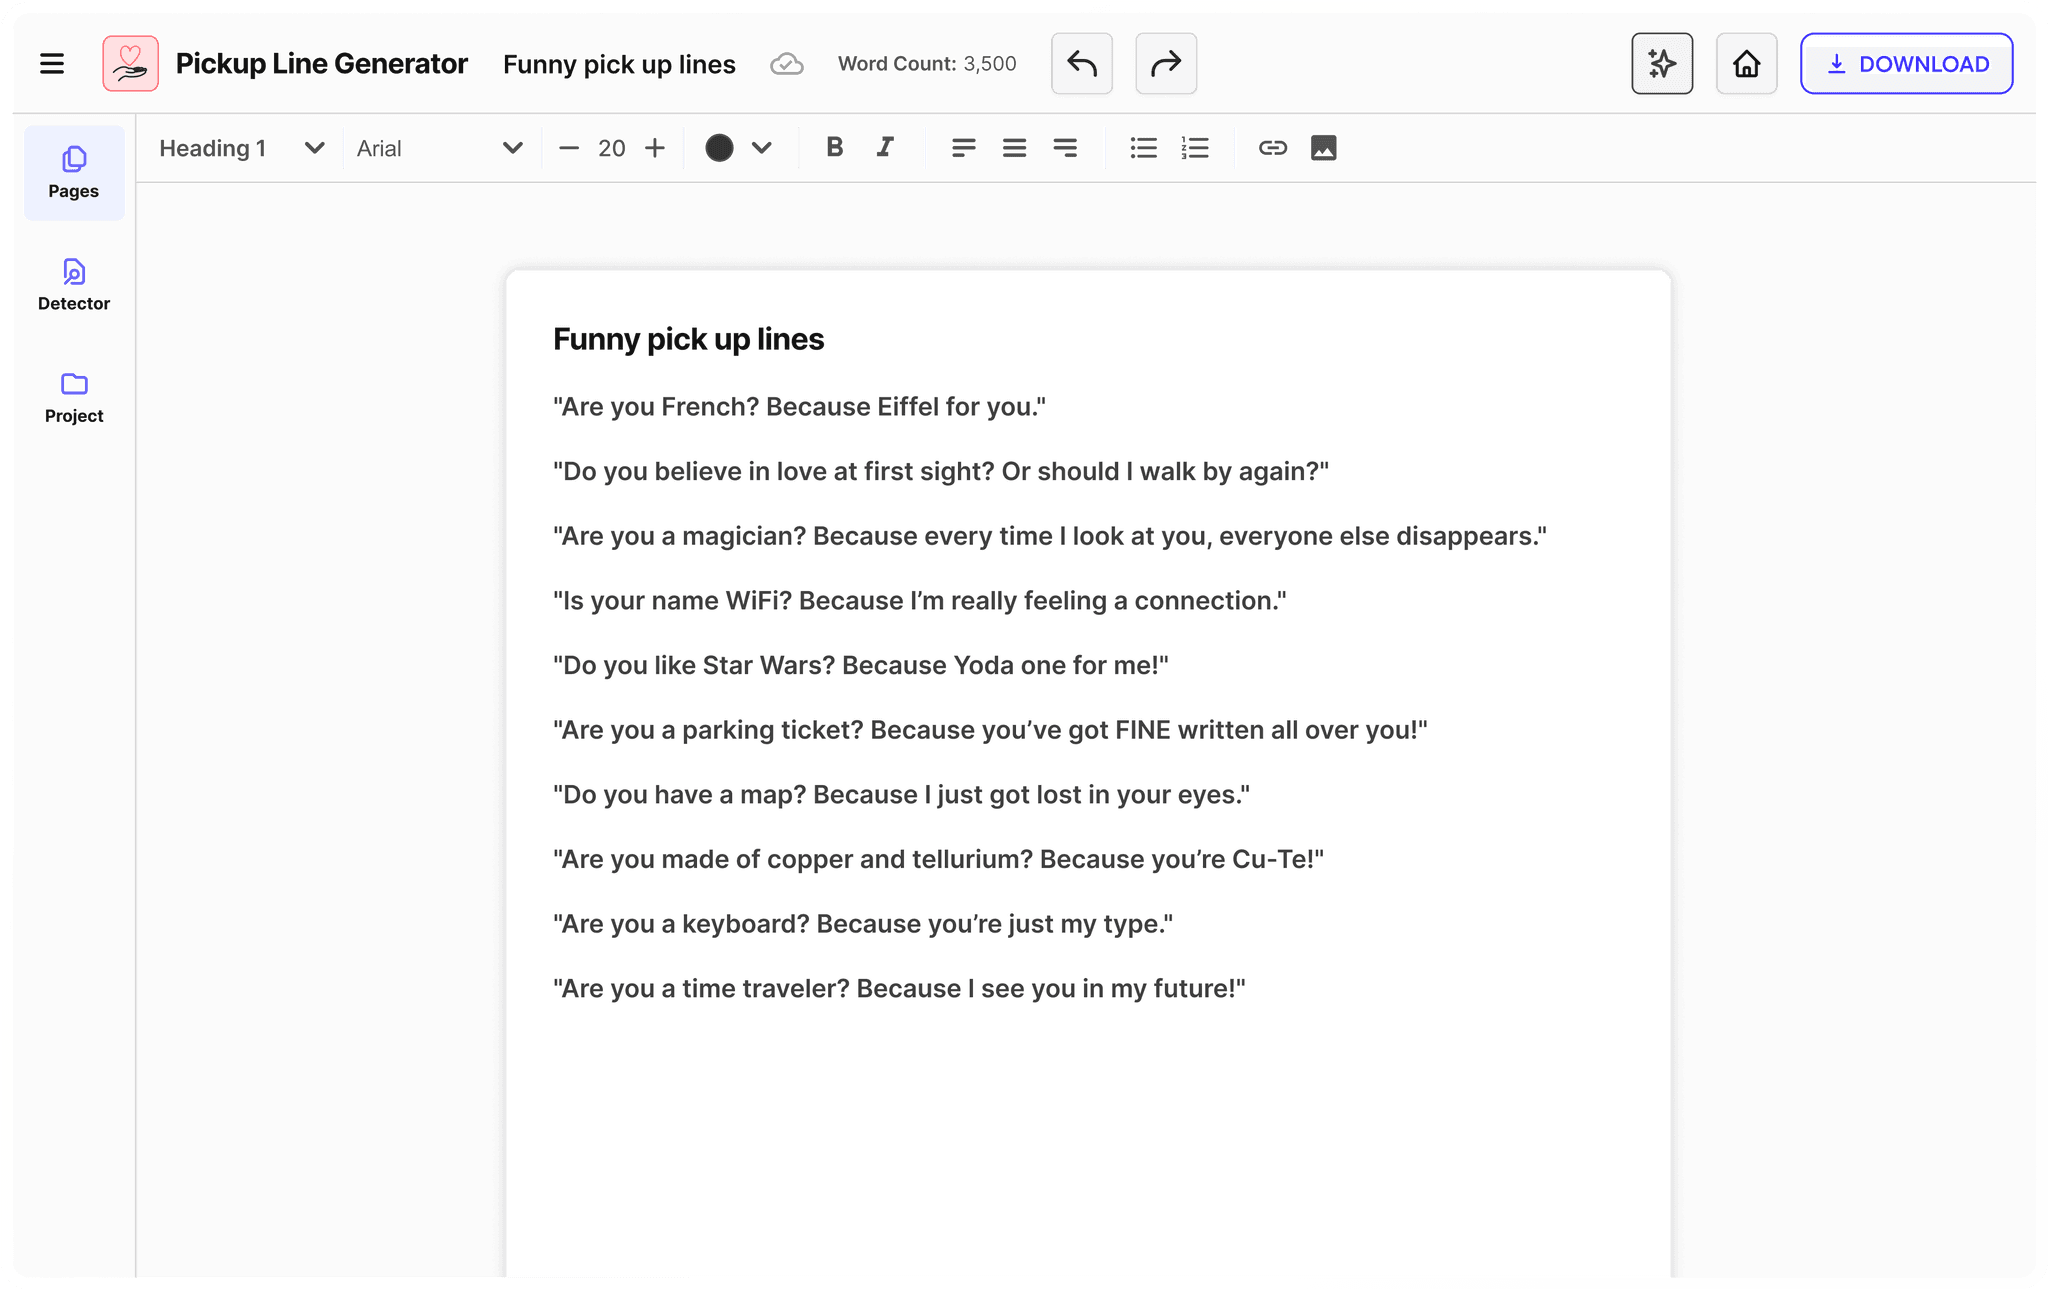Screen dimensions: 2048x1289
Task: Click the Star Wars Yoda pickup line
Action: pos(861,665)
